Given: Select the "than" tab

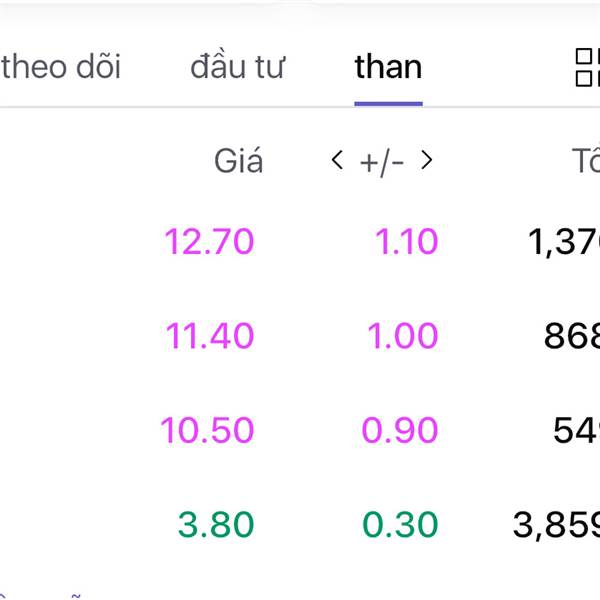Looking at the screenshot, I should pos(388,68).
